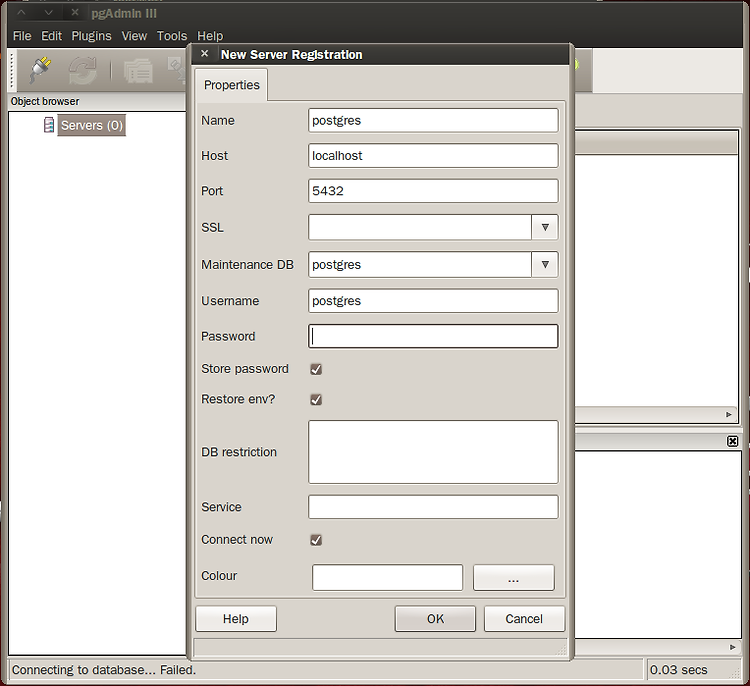Click the upper panel scroll right arrow

coord(728,414)
